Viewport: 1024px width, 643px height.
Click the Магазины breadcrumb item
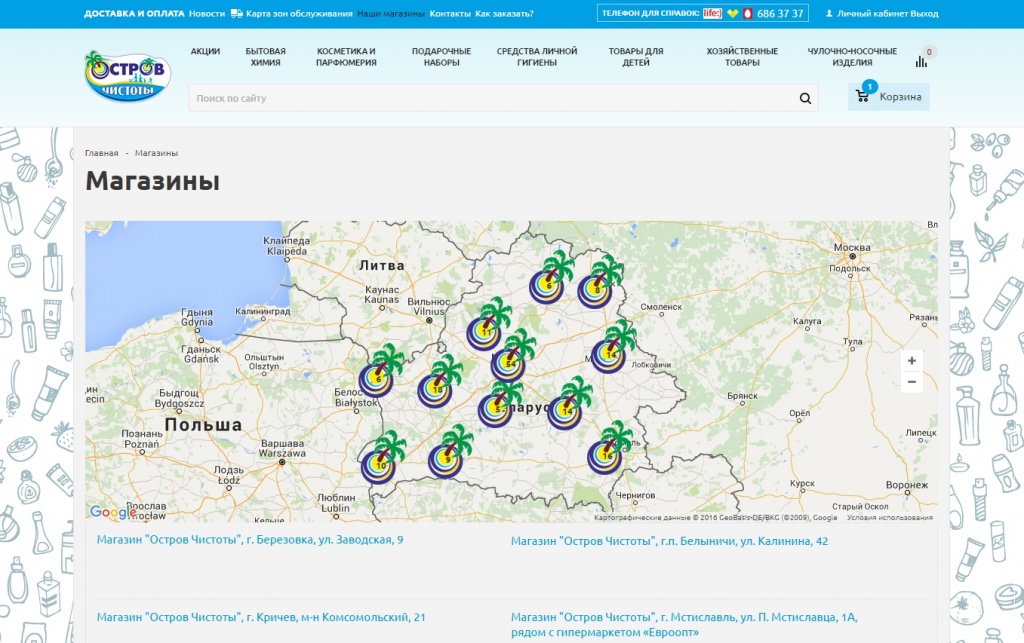coord(156,153)
